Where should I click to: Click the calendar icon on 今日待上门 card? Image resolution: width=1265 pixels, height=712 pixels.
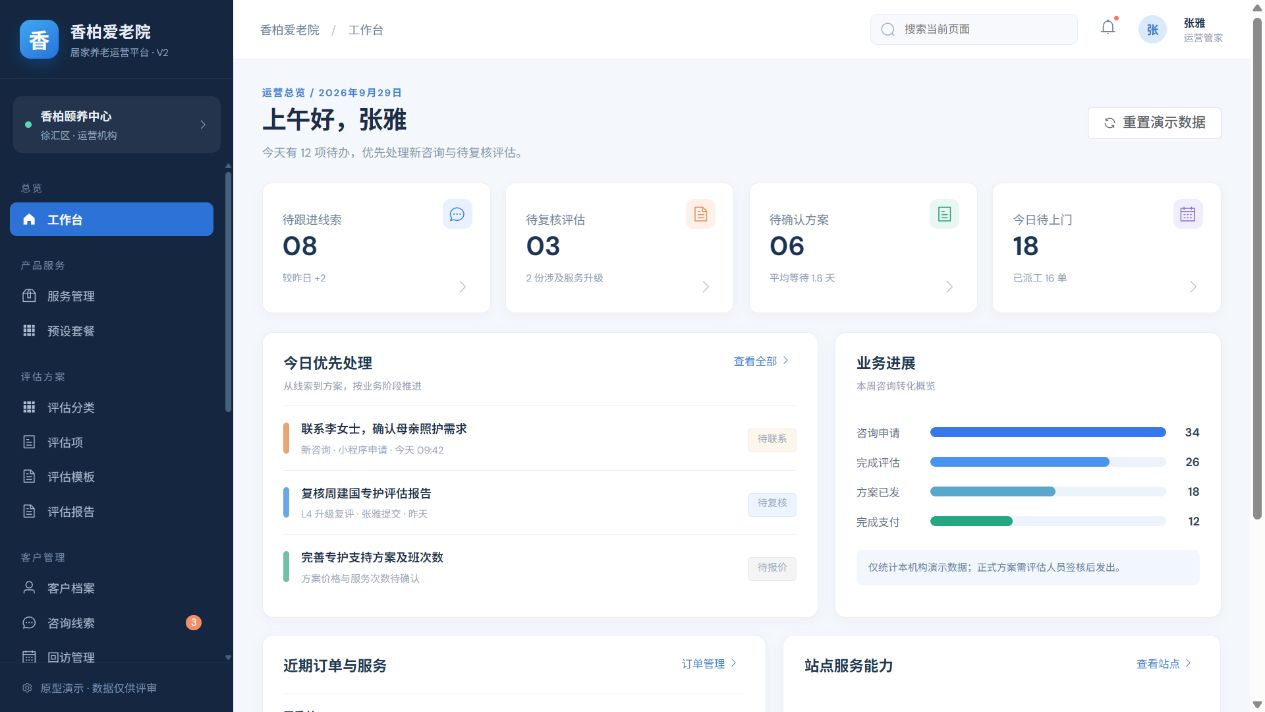(x=1188, y=214)
